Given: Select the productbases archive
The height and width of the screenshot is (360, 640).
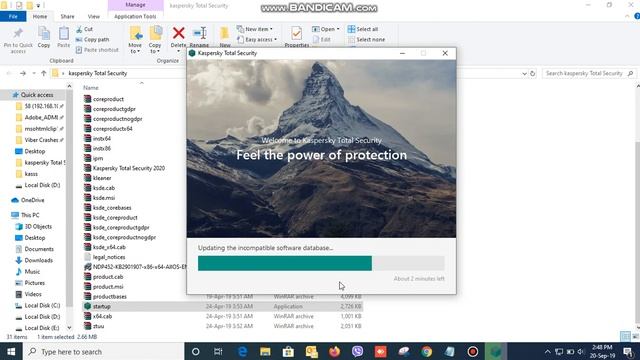Looking at the screenshot, I should coord(109,297).
